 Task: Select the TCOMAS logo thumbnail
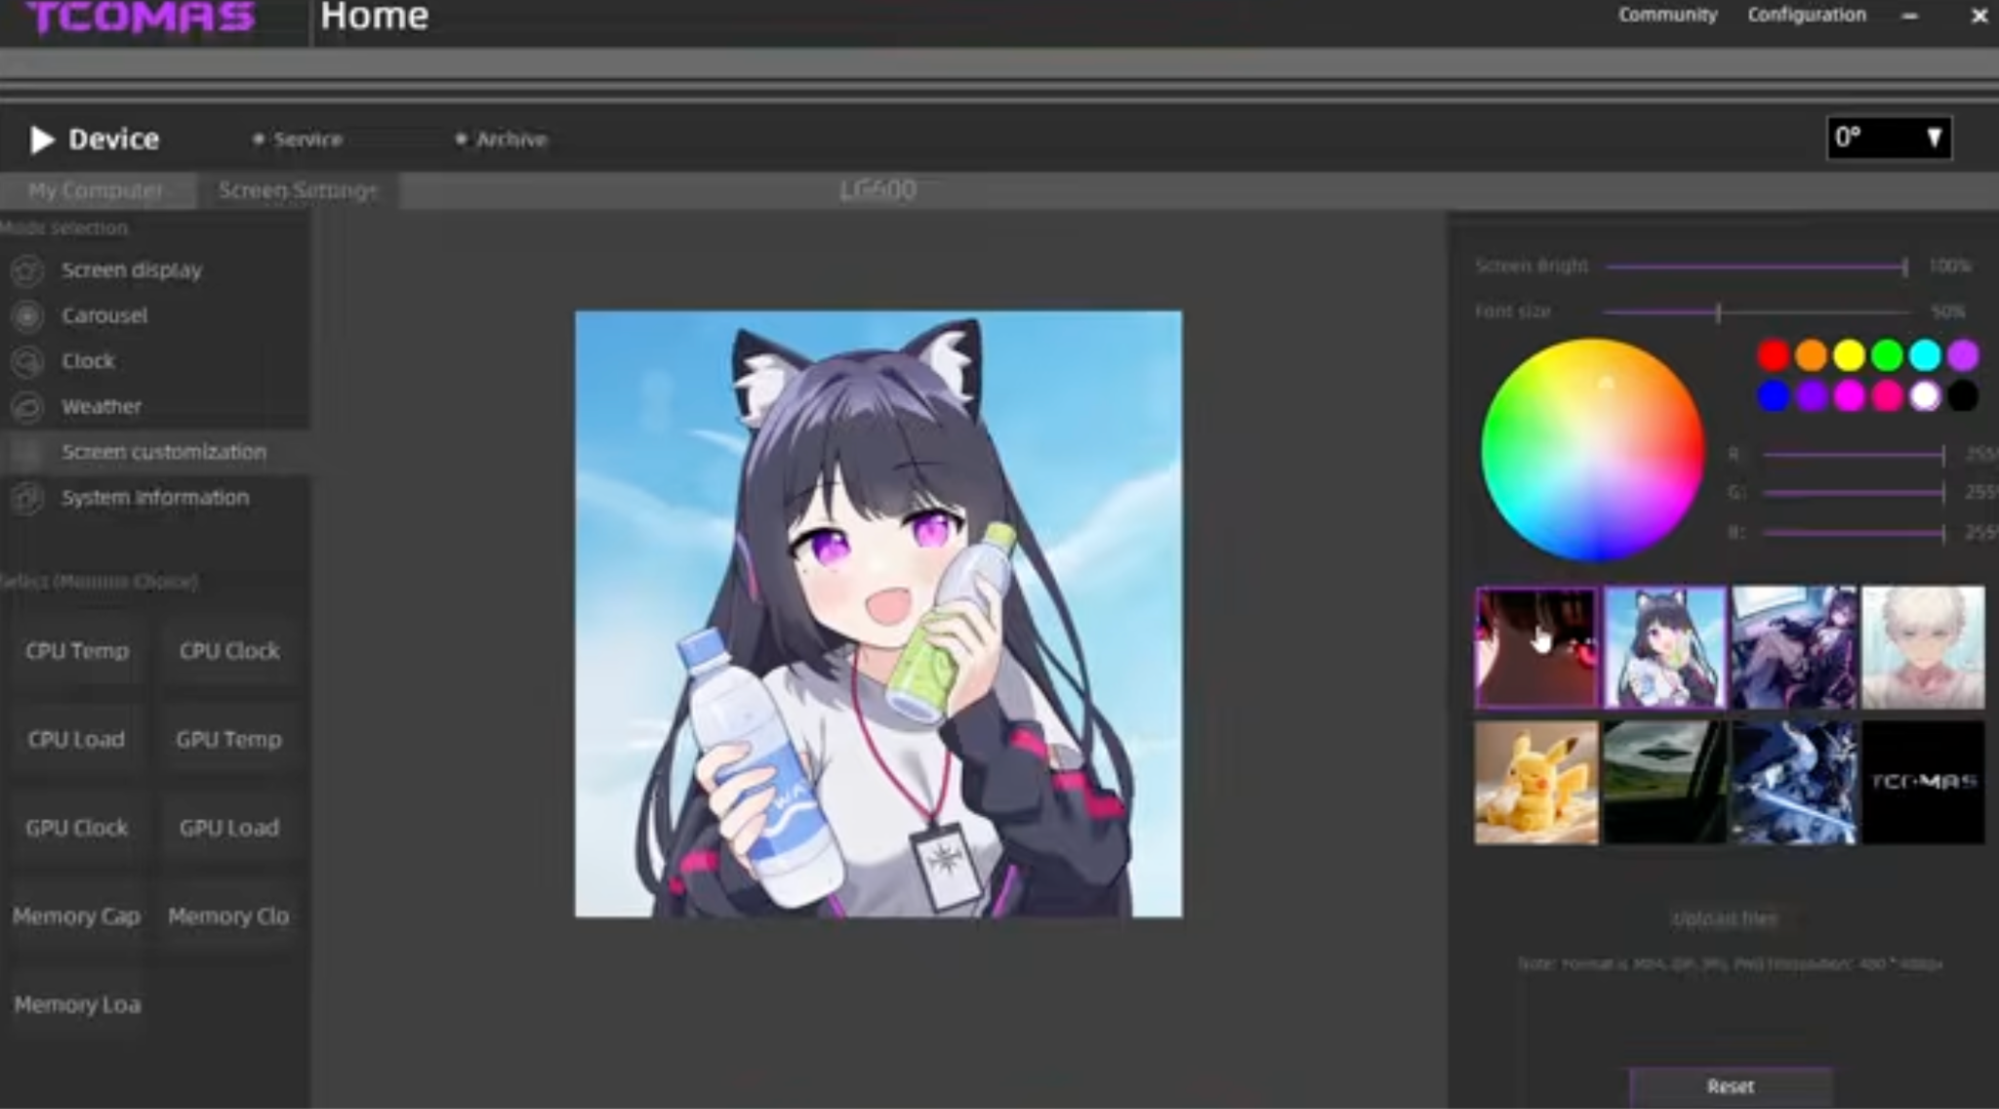click(1923, 783)
